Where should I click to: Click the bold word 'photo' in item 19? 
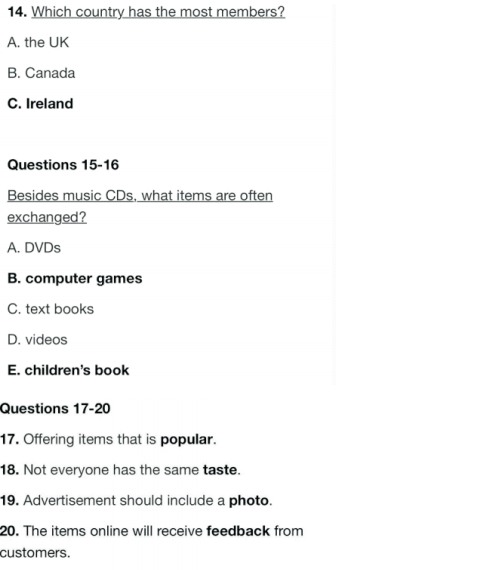pos(249,500)
